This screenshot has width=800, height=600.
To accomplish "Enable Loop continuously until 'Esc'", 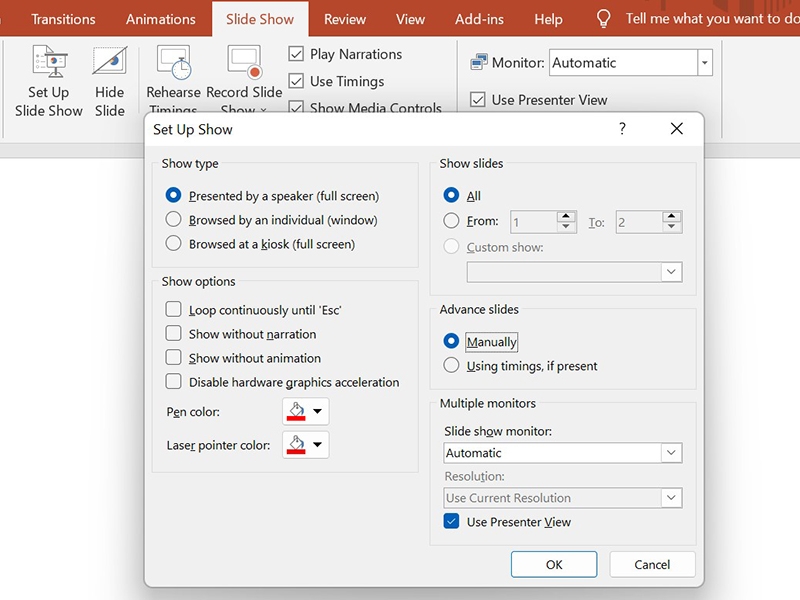I will 172,310.
